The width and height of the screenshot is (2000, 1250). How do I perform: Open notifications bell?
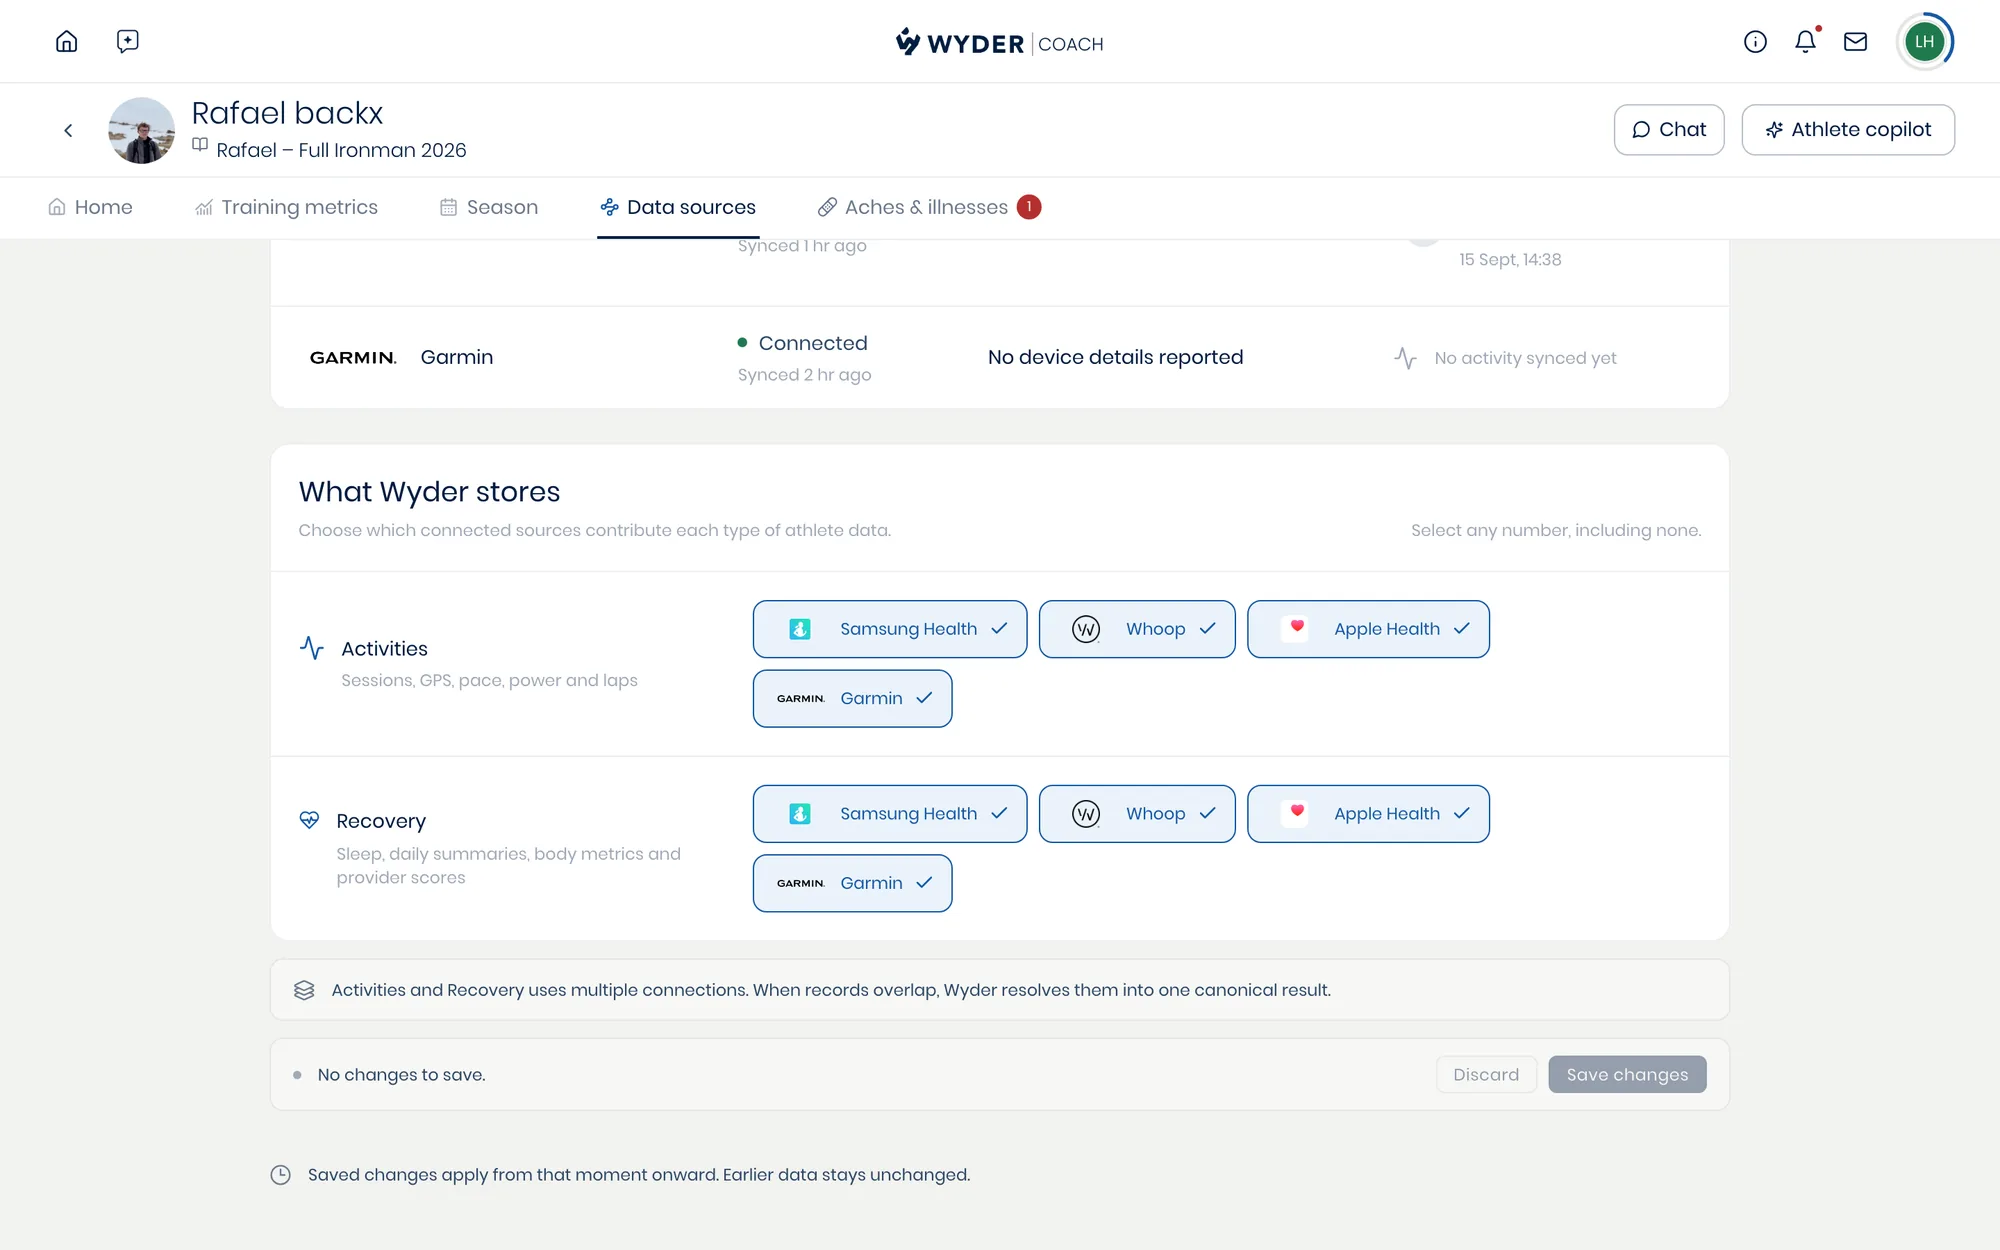tap(1805, 41)
